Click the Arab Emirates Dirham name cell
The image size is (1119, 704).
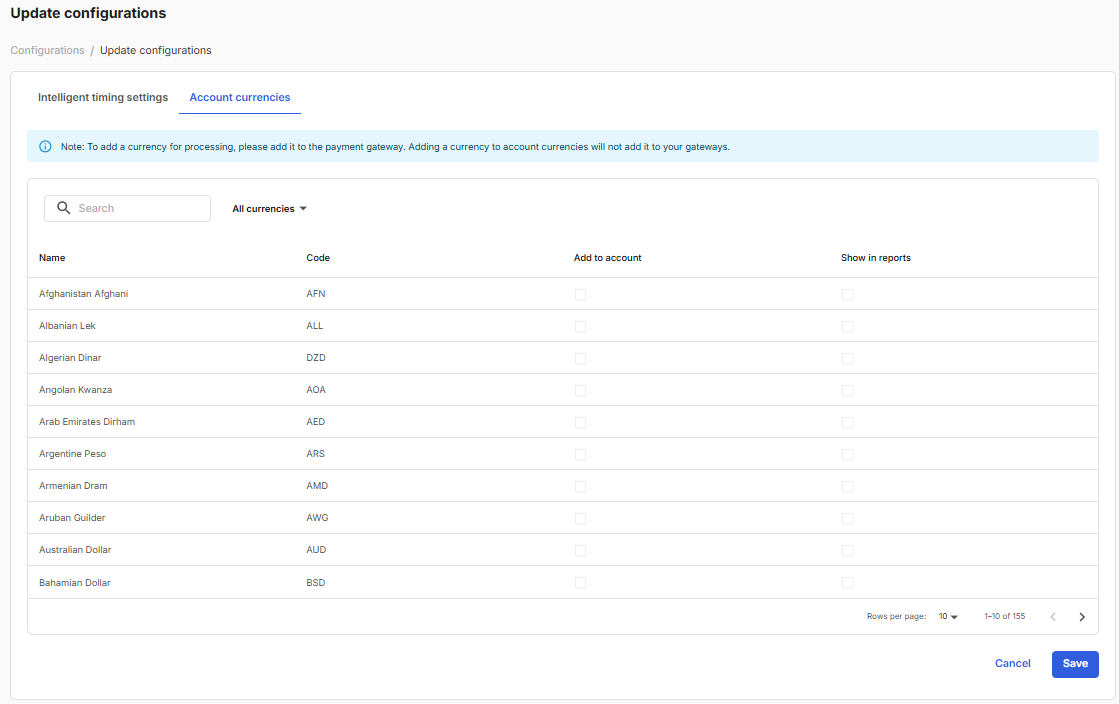87,422
